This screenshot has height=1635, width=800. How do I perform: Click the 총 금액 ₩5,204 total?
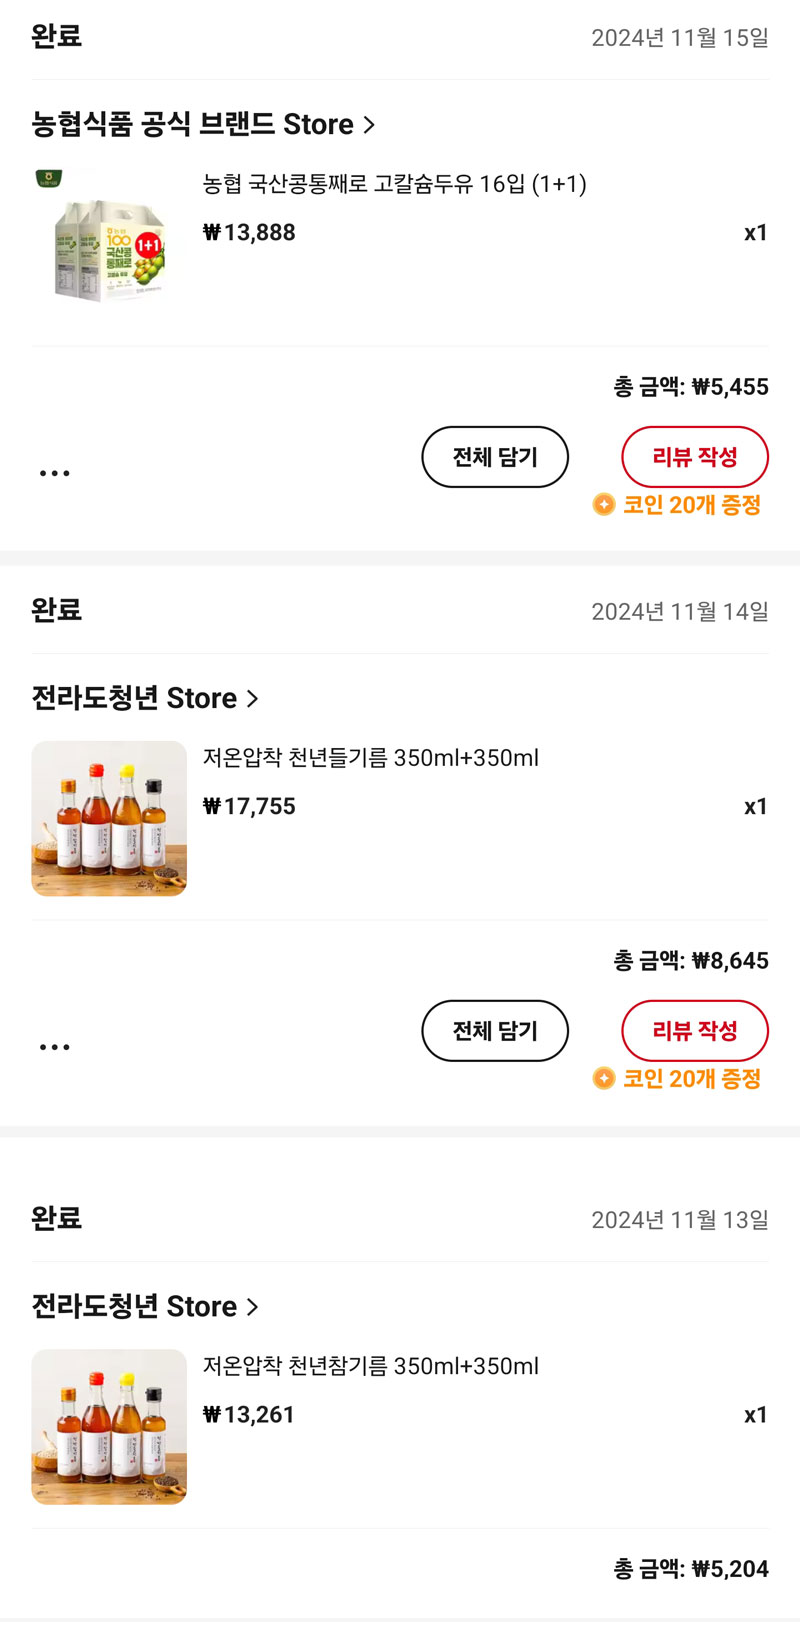click(x=690, y=1569)
